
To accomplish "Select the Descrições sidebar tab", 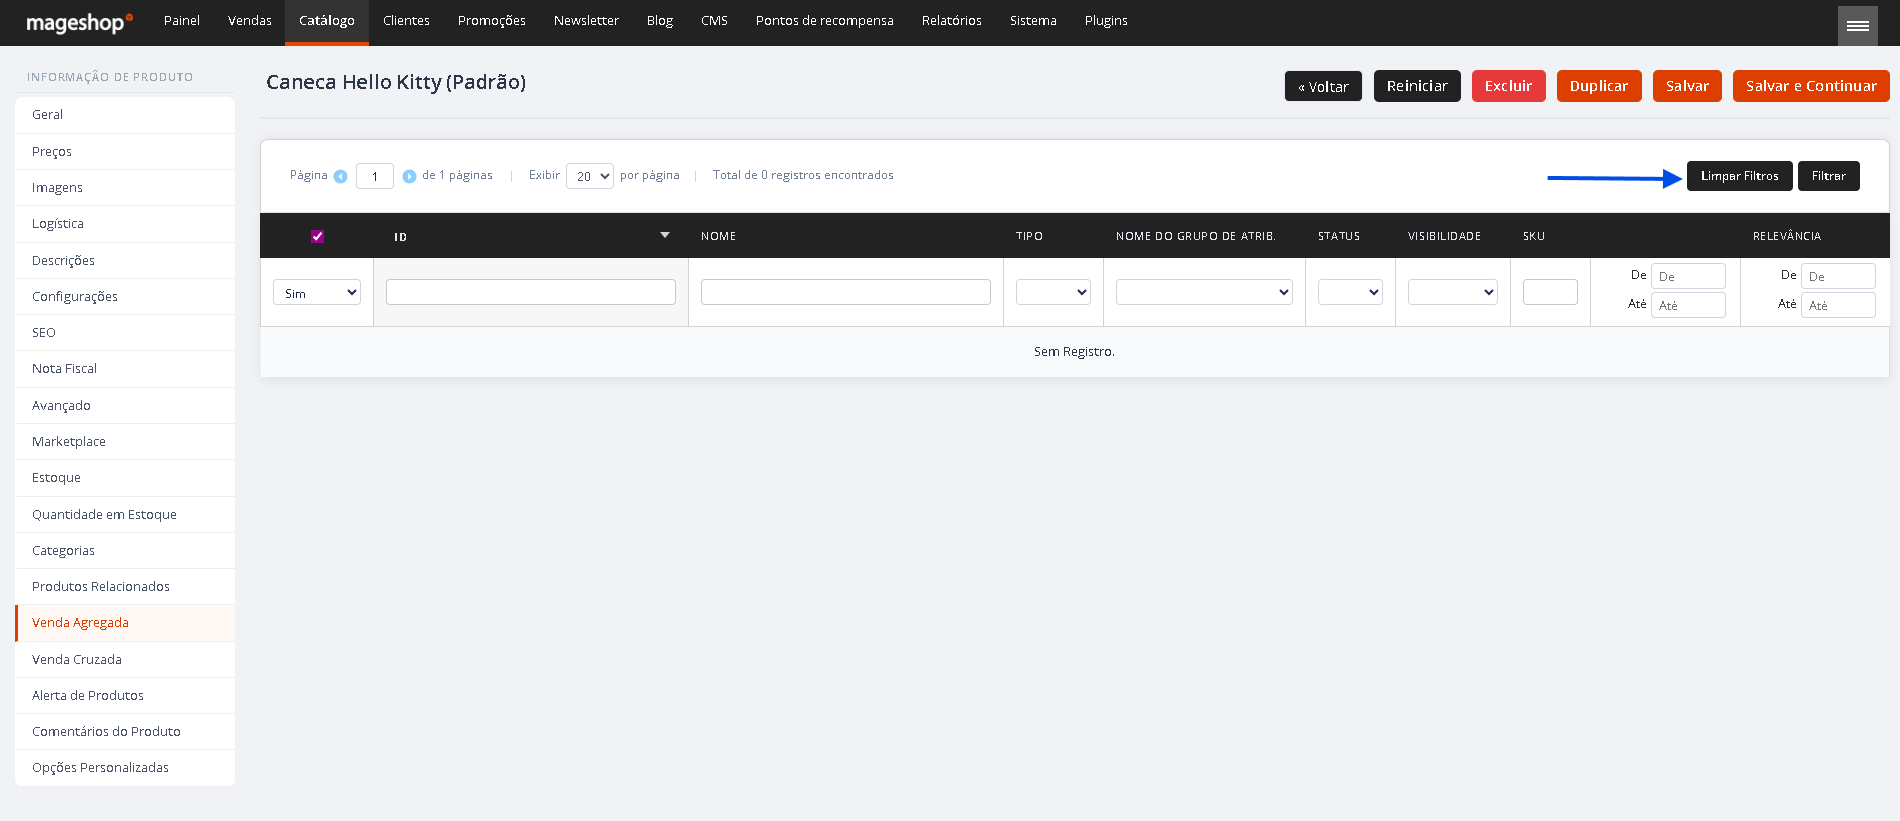I will [x=125, y=261].
